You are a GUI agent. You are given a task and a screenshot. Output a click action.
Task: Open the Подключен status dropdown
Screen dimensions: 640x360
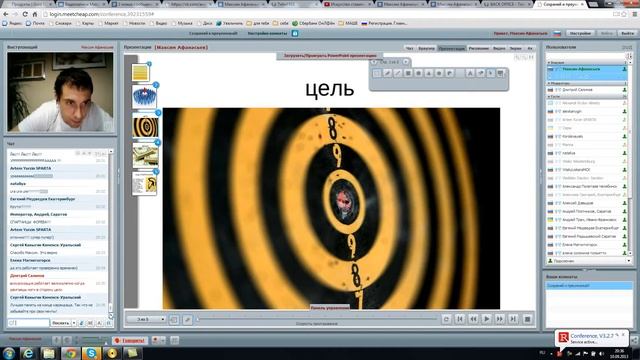(589, 261)
